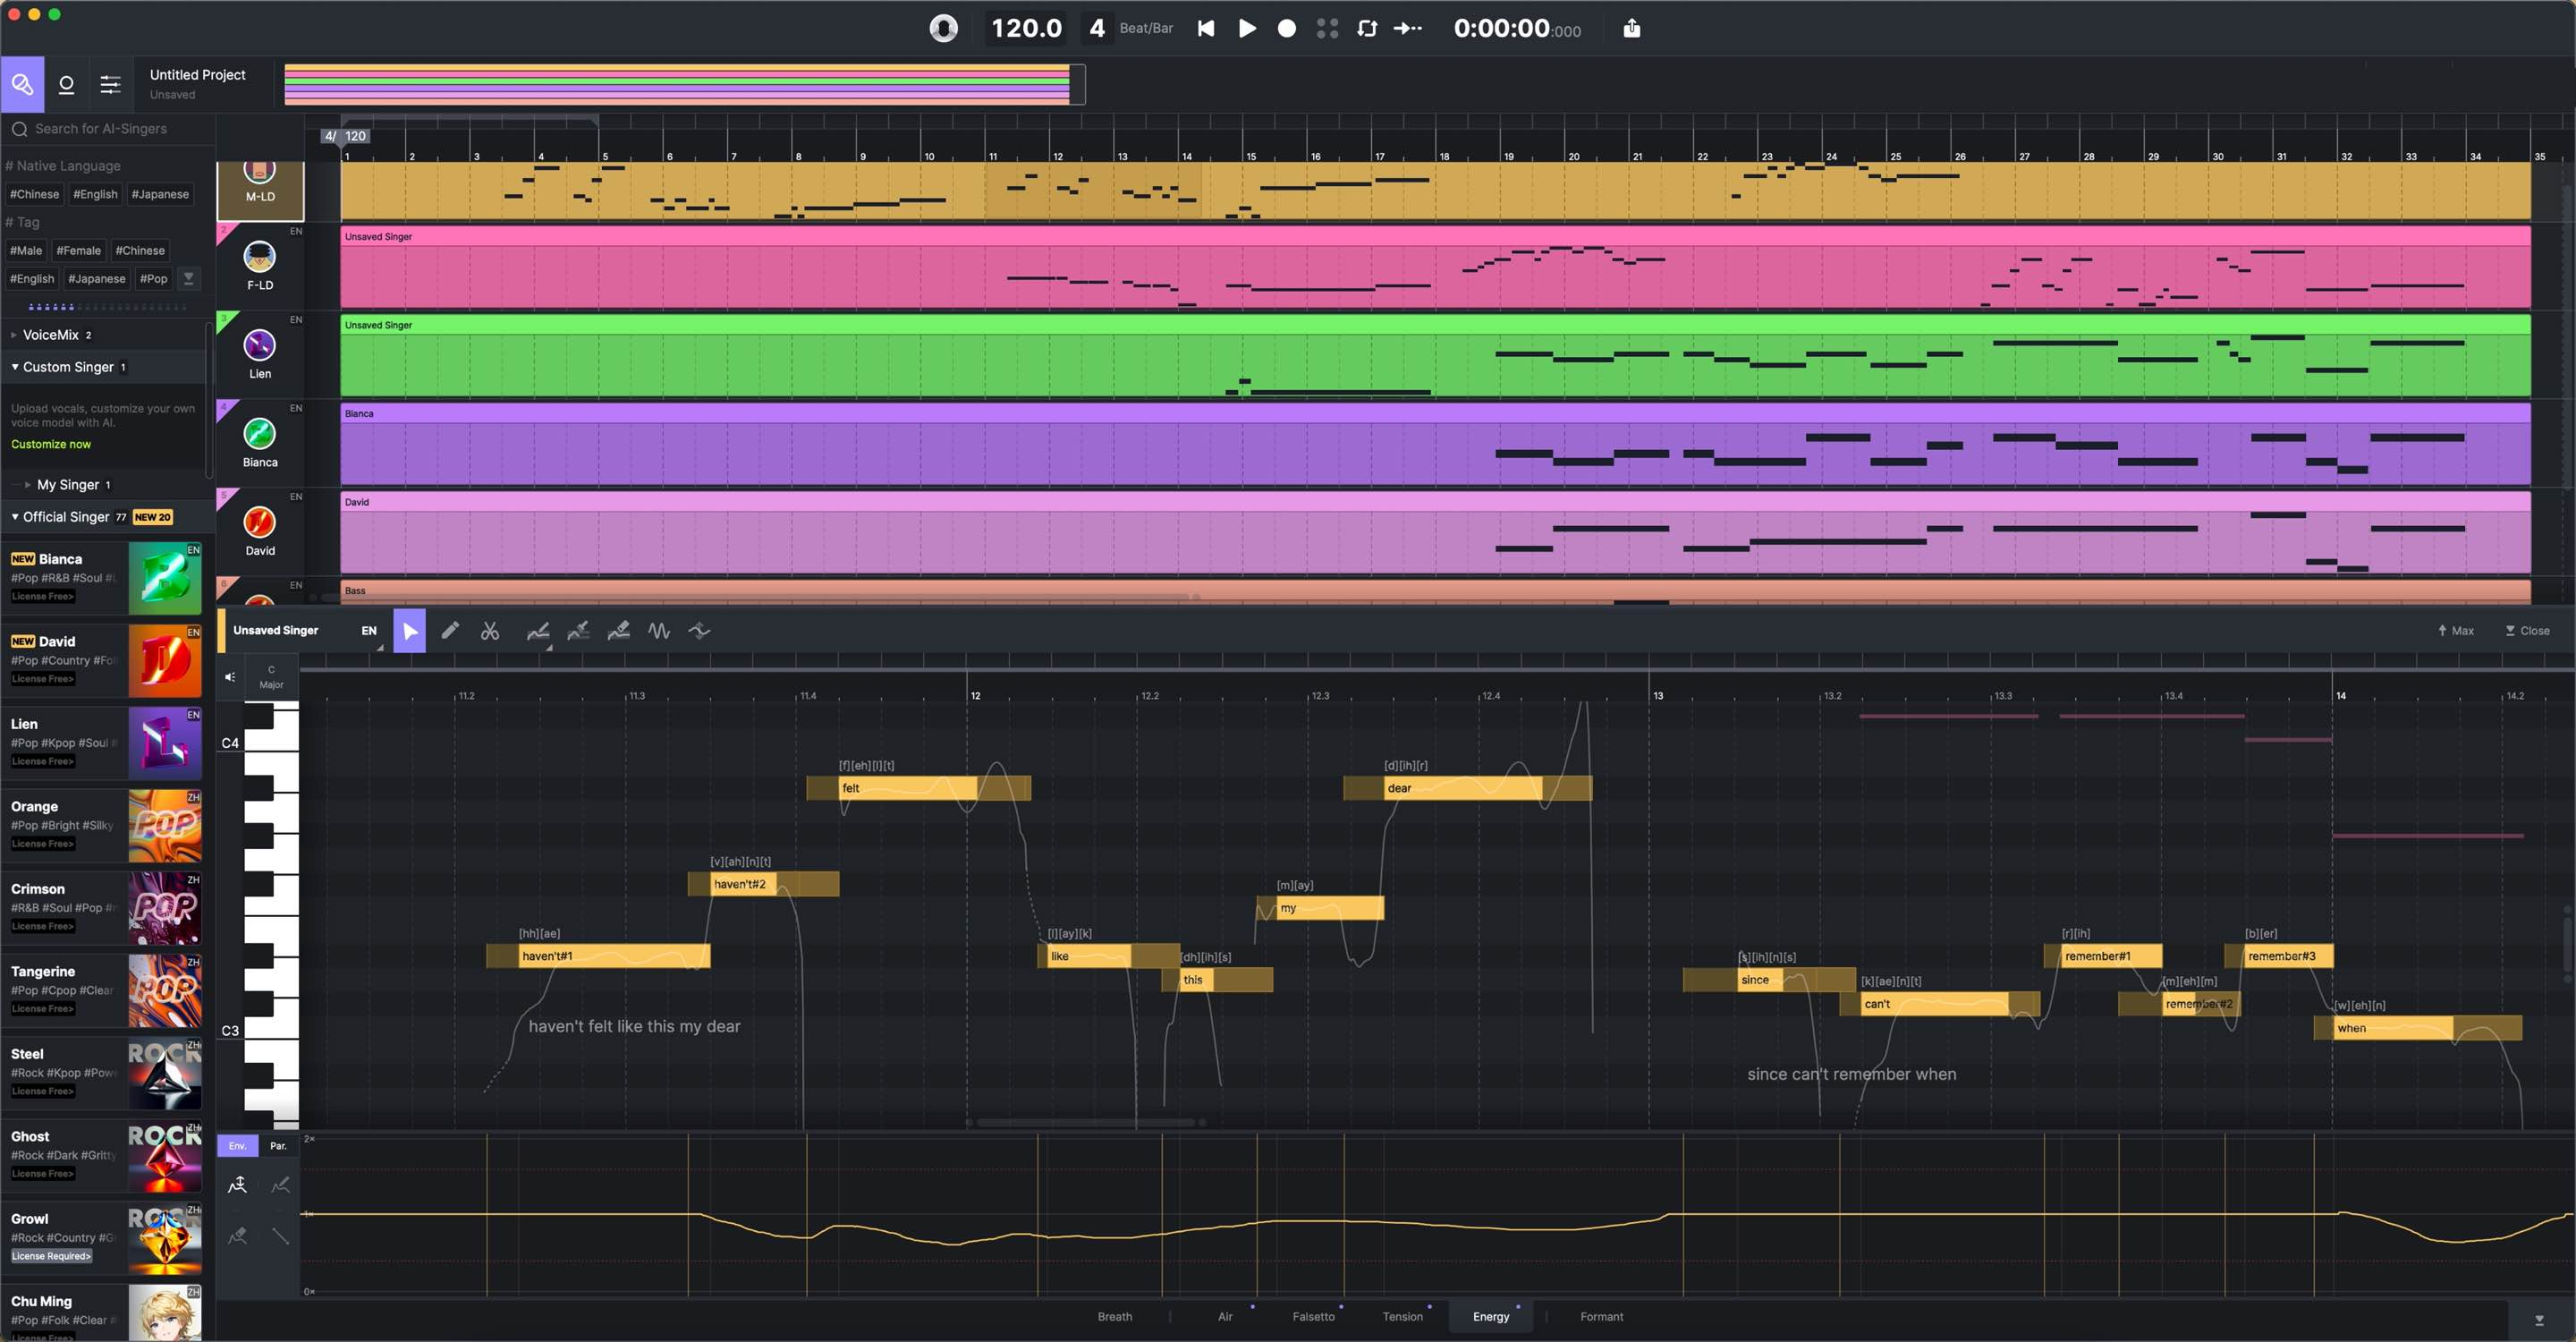Click the project overview minimap strip
The height and width of the screenshot is (1342, 2576).
pos(684,84)
